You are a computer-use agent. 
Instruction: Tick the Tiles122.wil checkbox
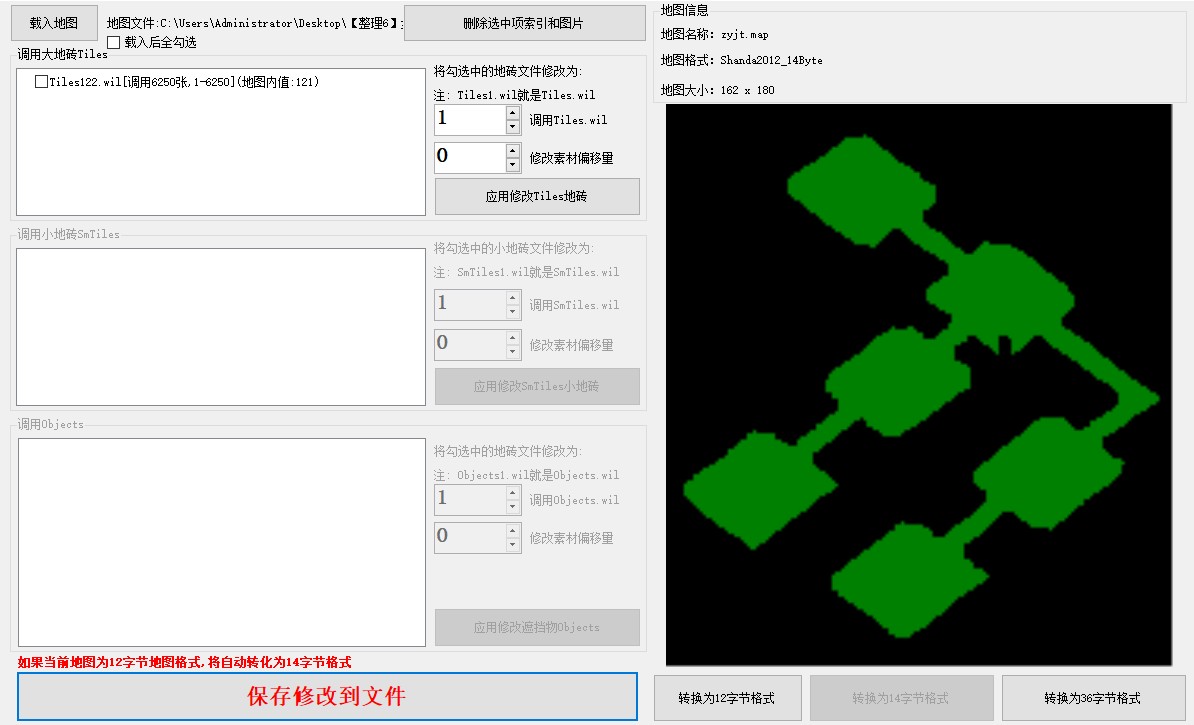coord(41,82)
